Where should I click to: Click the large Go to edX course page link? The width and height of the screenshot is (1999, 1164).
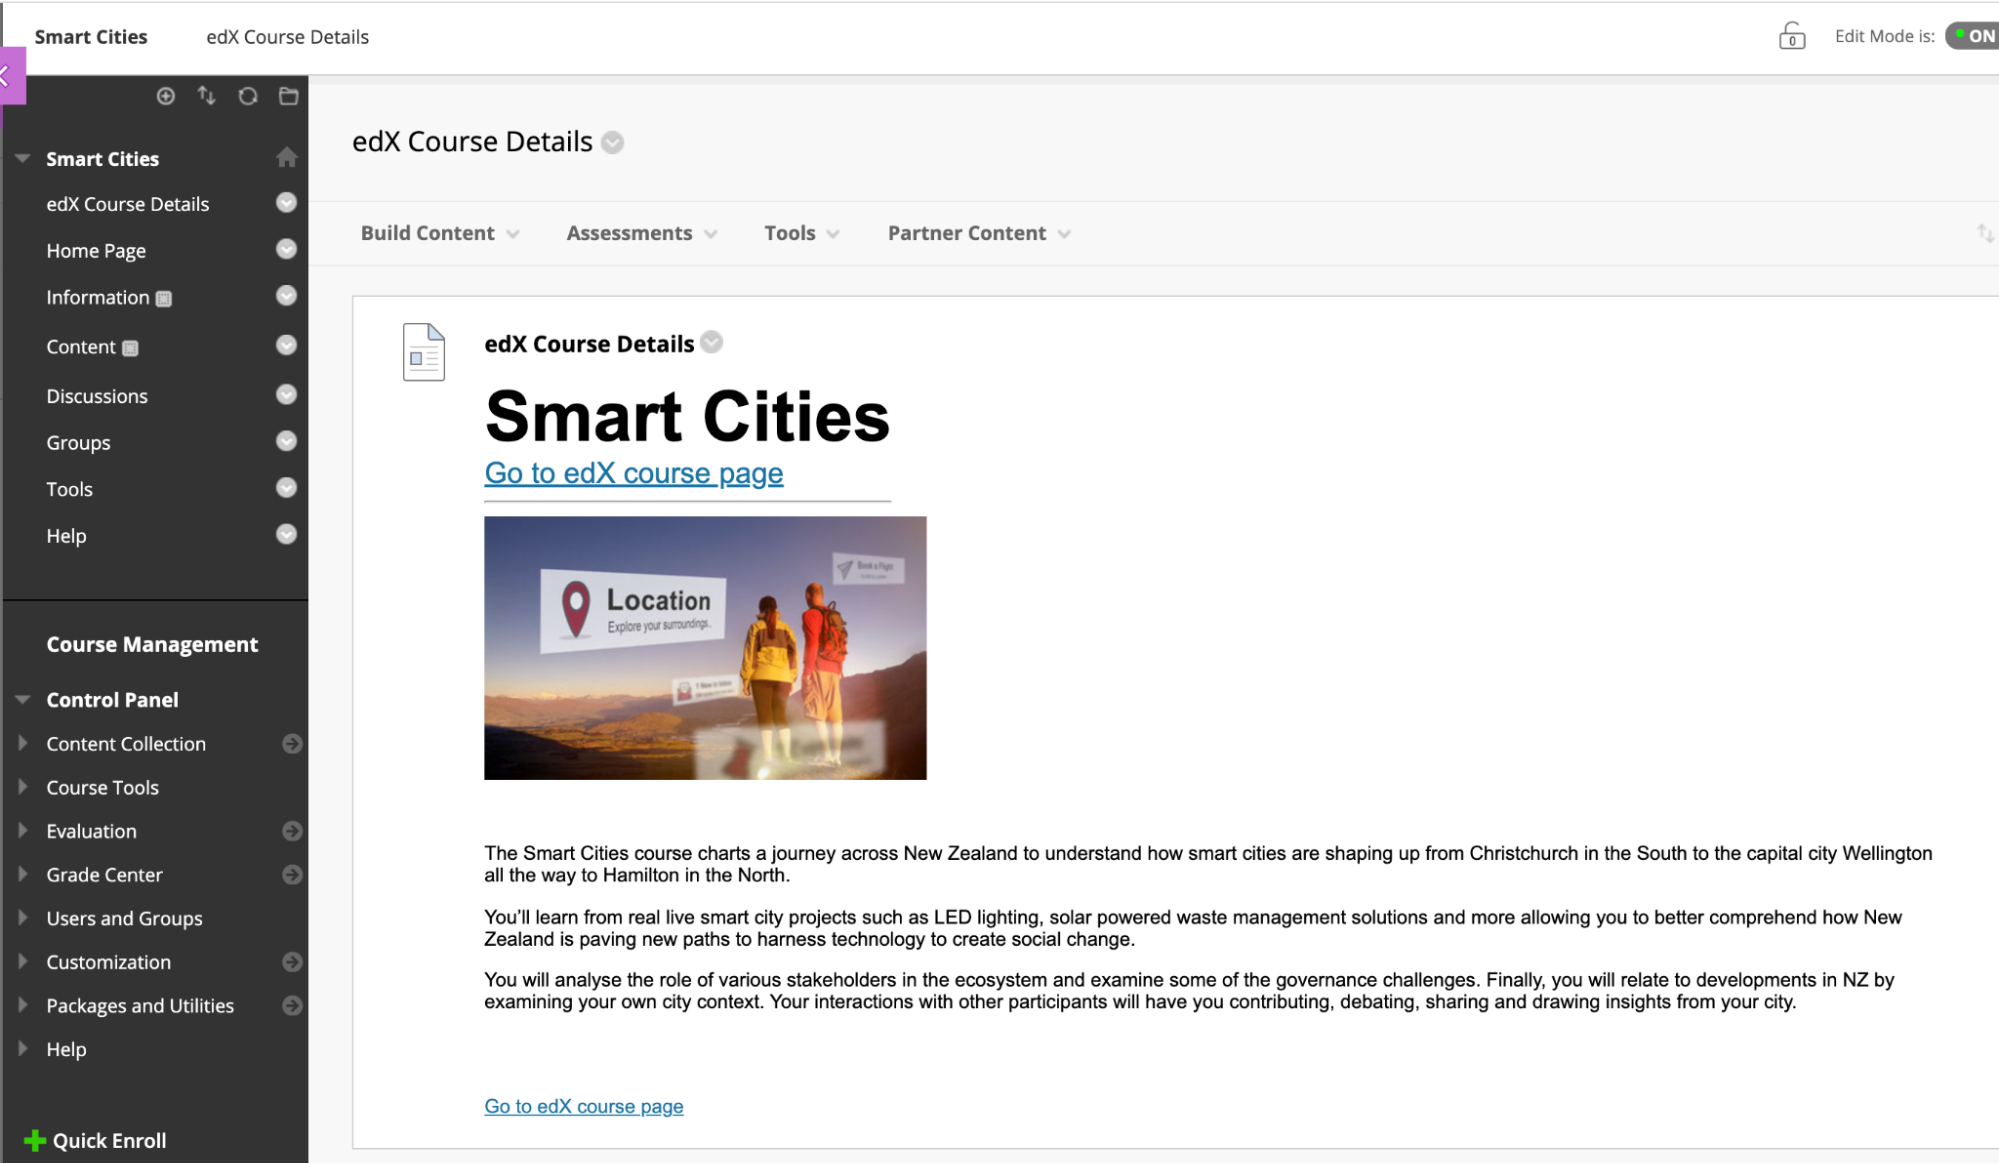(633, 473)
